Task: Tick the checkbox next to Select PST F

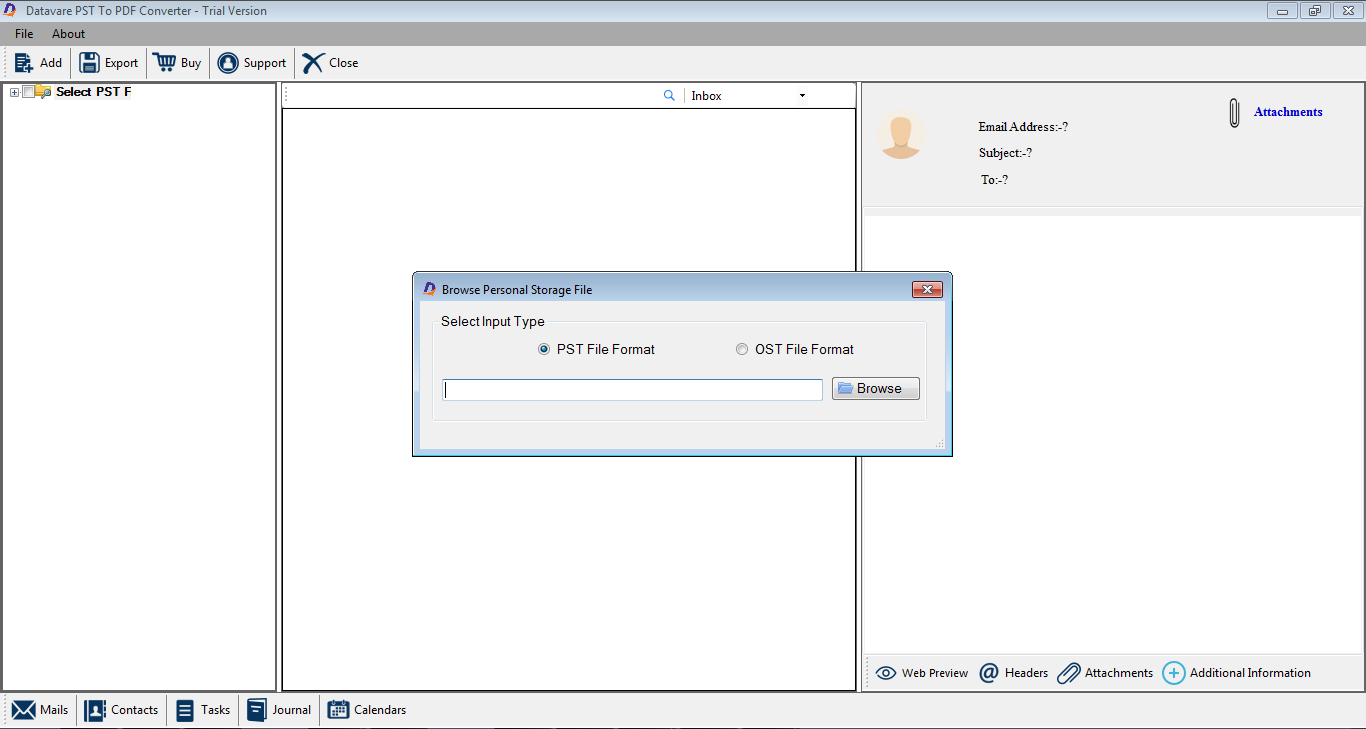Action: click(28, 92)
